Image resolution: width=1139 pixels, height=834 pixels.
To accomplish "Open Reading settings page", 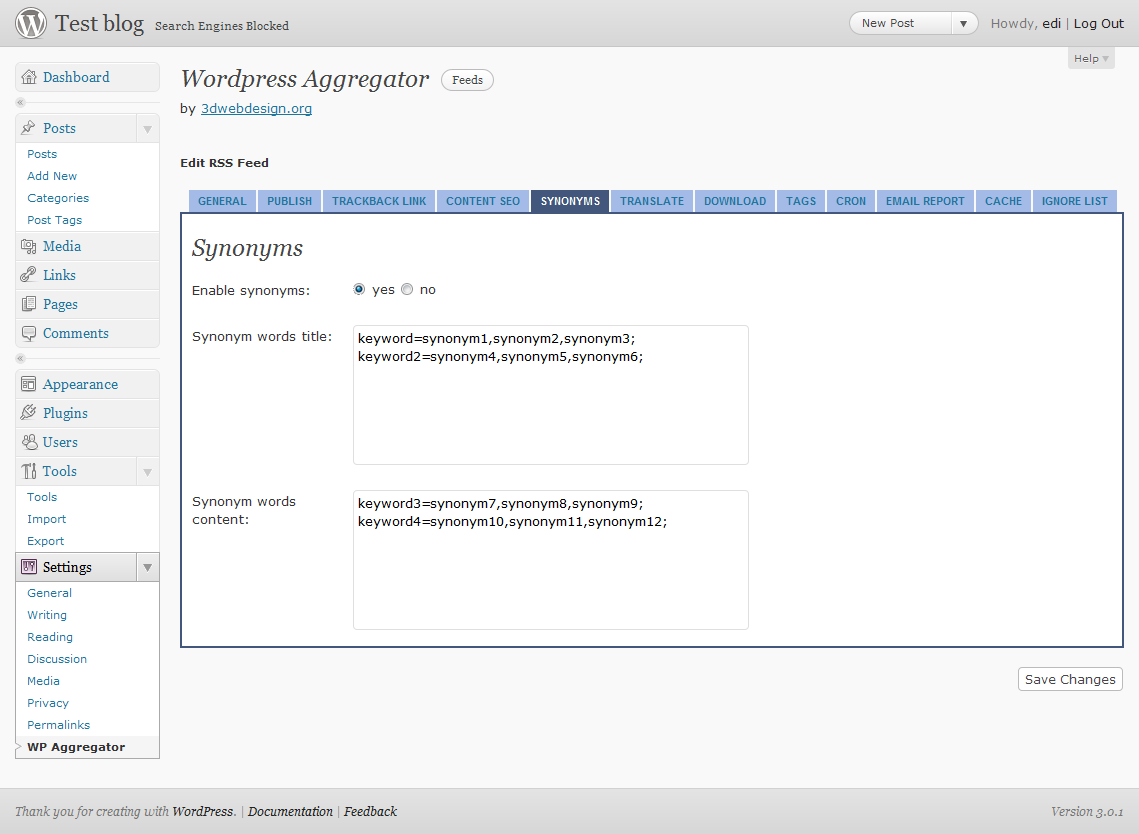I will click(50, 637).
